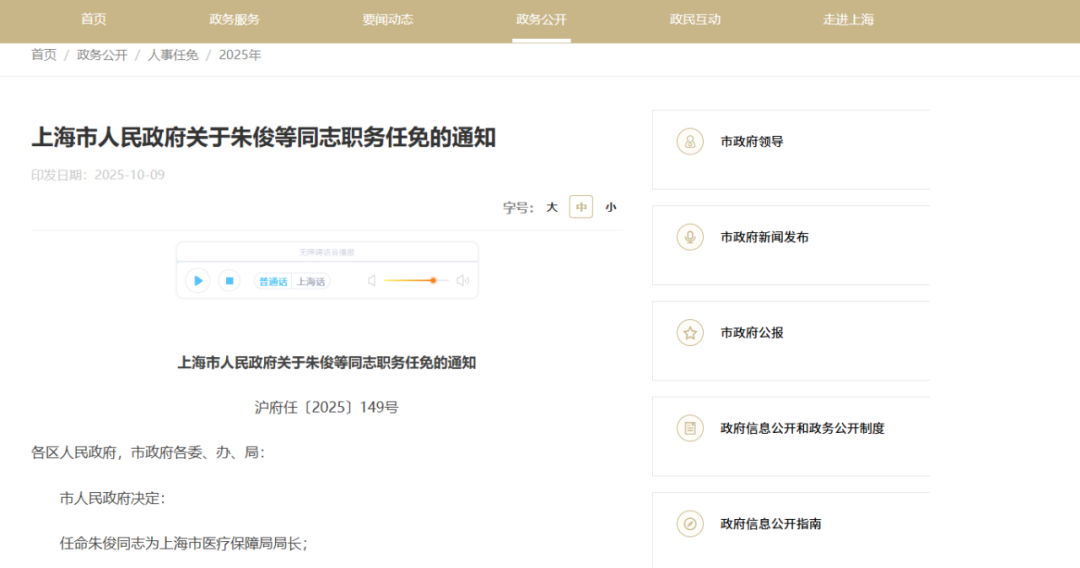The image size is (1080, 568).
Task: Click the line 市人民政府决定
Action: coord(113,498)
